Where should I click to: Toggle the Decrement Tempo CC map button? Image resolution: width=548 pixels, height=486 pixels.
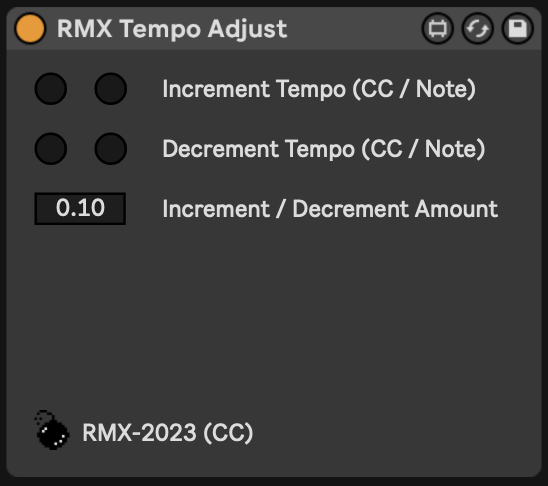51,148
